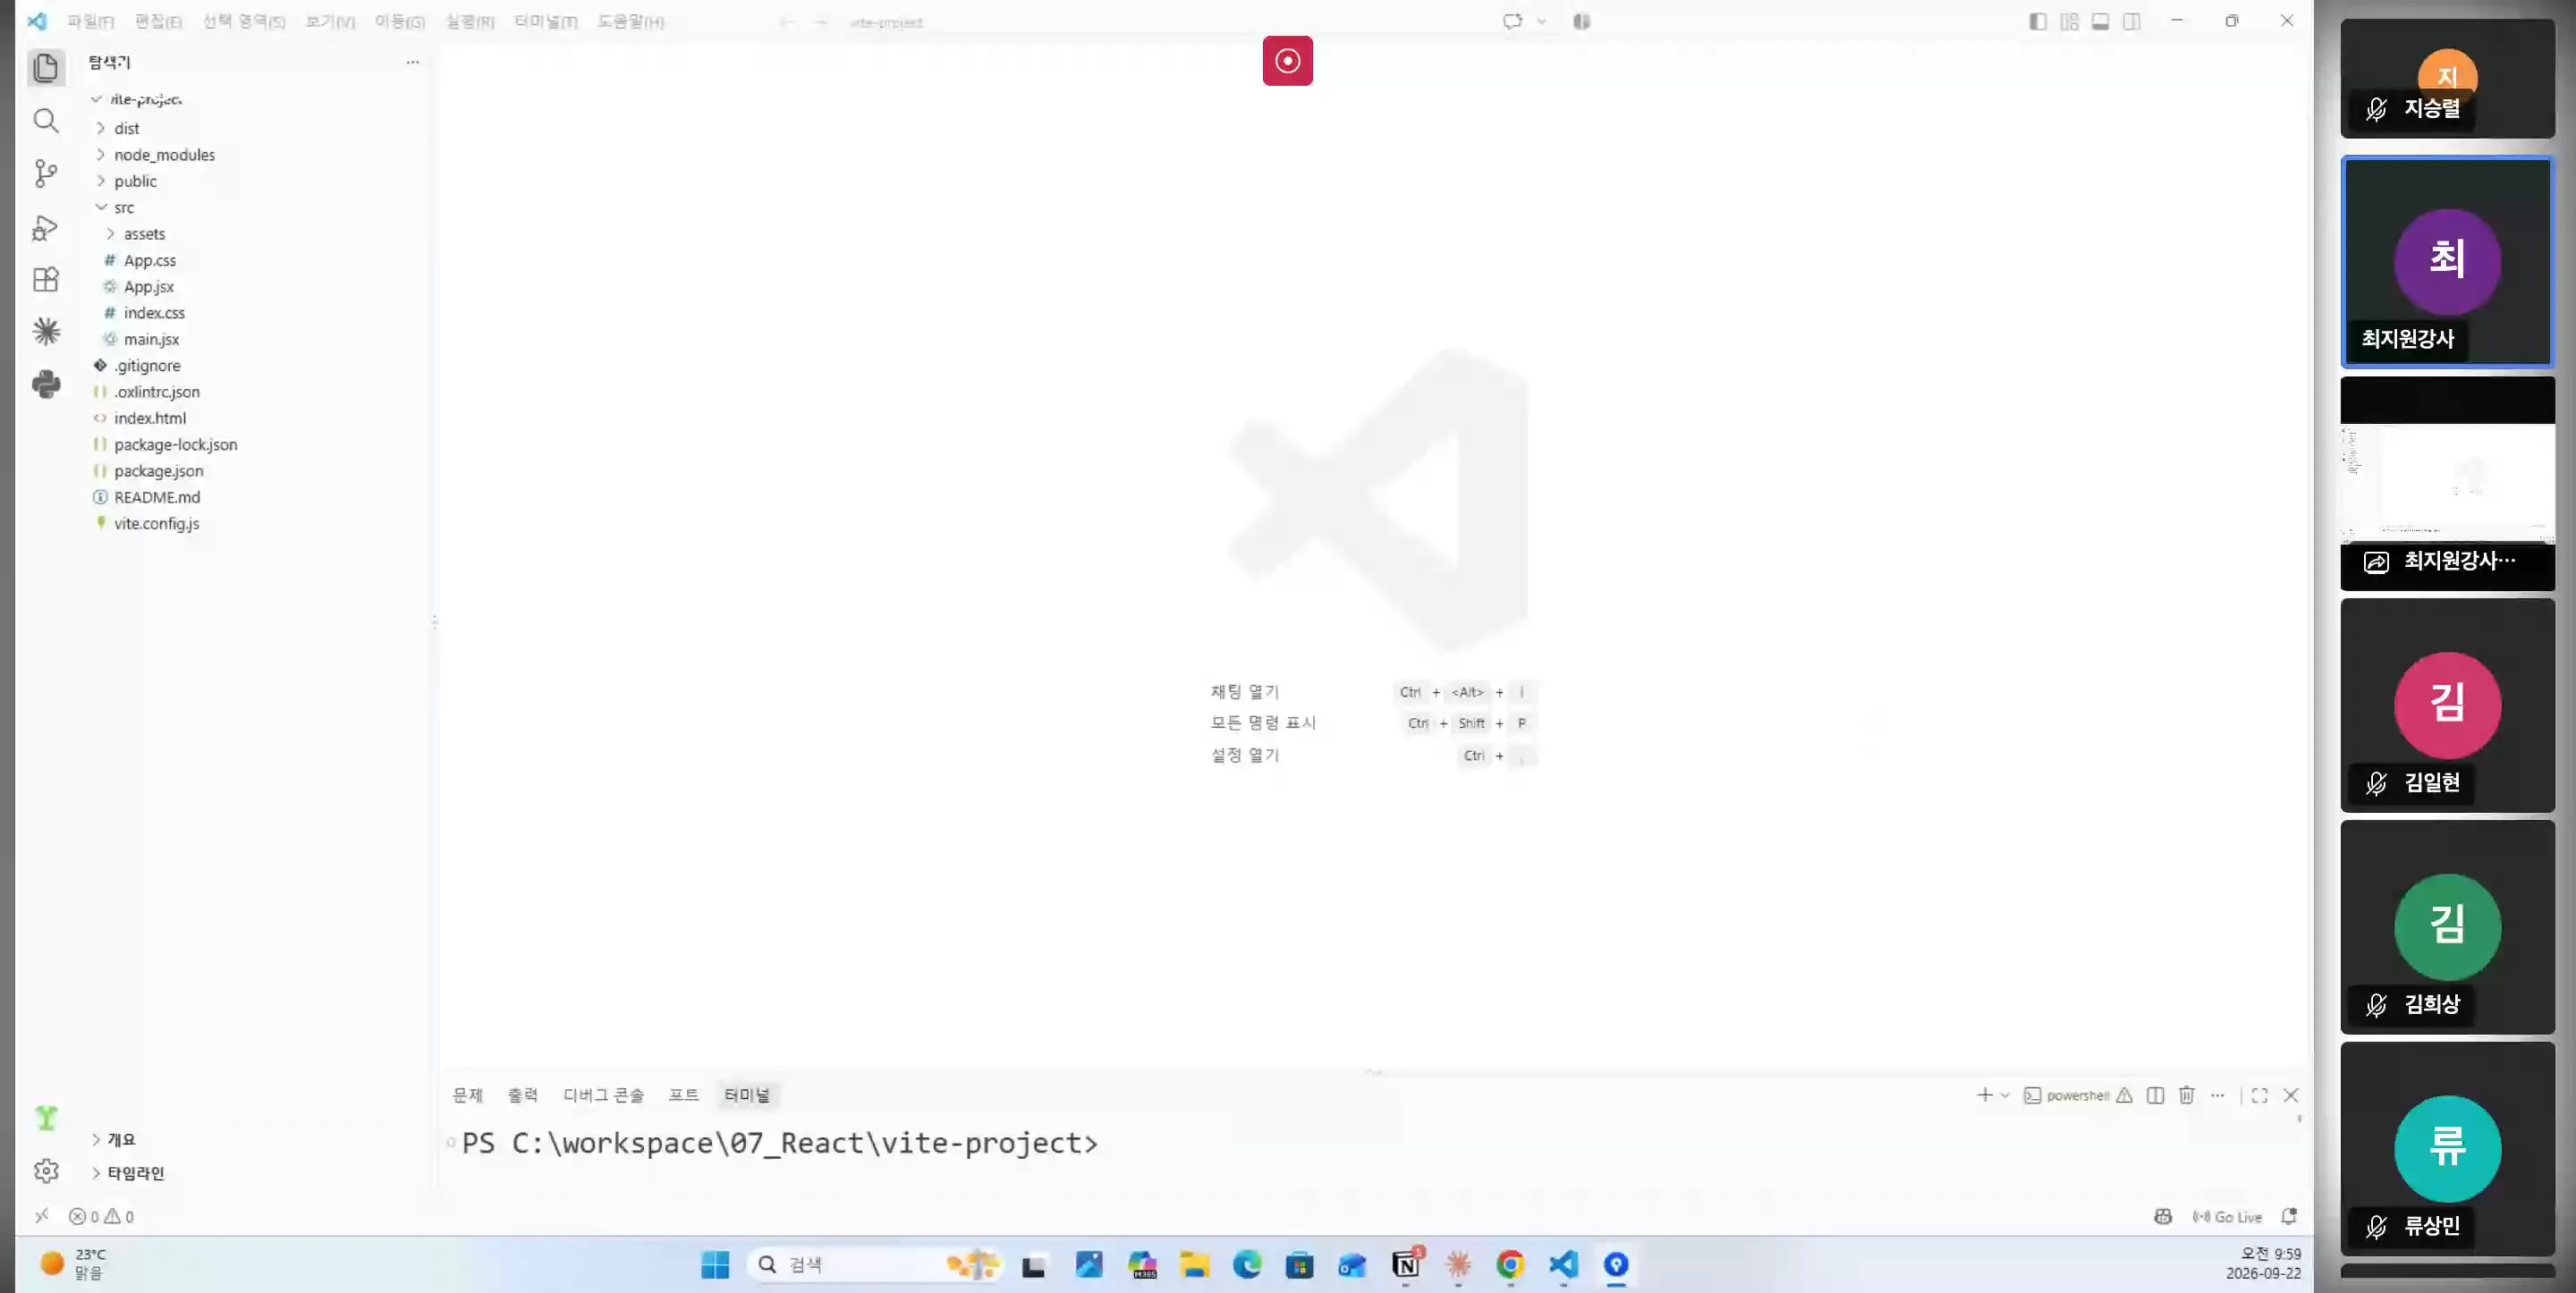Close the terminal panel
This screenshot has width=2576, height=1293.
click(2291, 1095)
